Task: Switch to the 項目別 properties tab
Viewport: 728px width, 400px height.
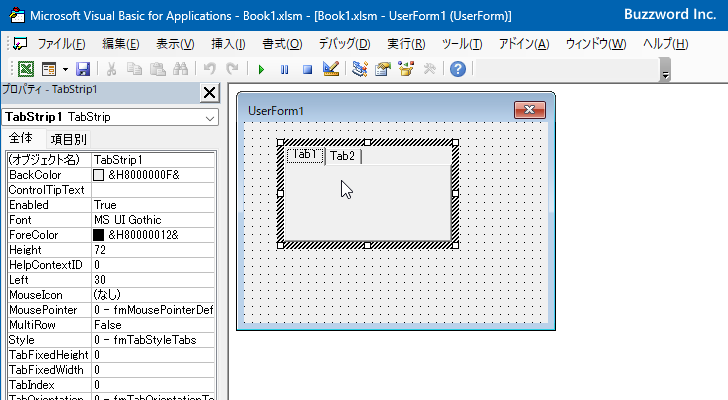Action: point(69,139)
